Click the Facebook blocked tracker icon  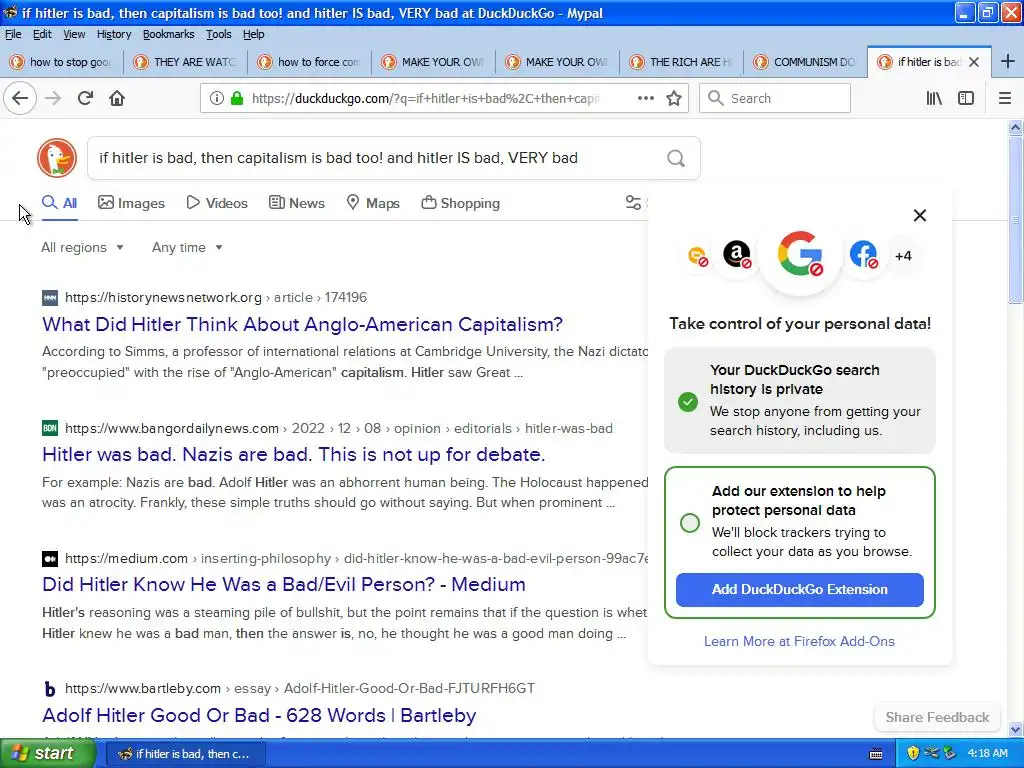863,254
